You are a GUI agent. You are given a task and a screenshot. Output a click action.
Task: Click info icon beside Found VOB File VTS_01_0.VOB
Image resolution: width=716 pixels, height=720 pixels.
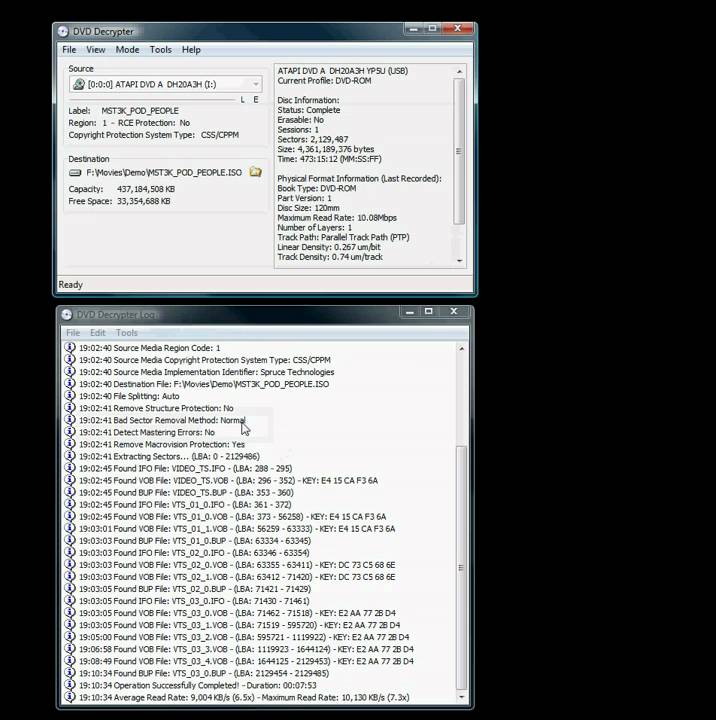point(70,516)
